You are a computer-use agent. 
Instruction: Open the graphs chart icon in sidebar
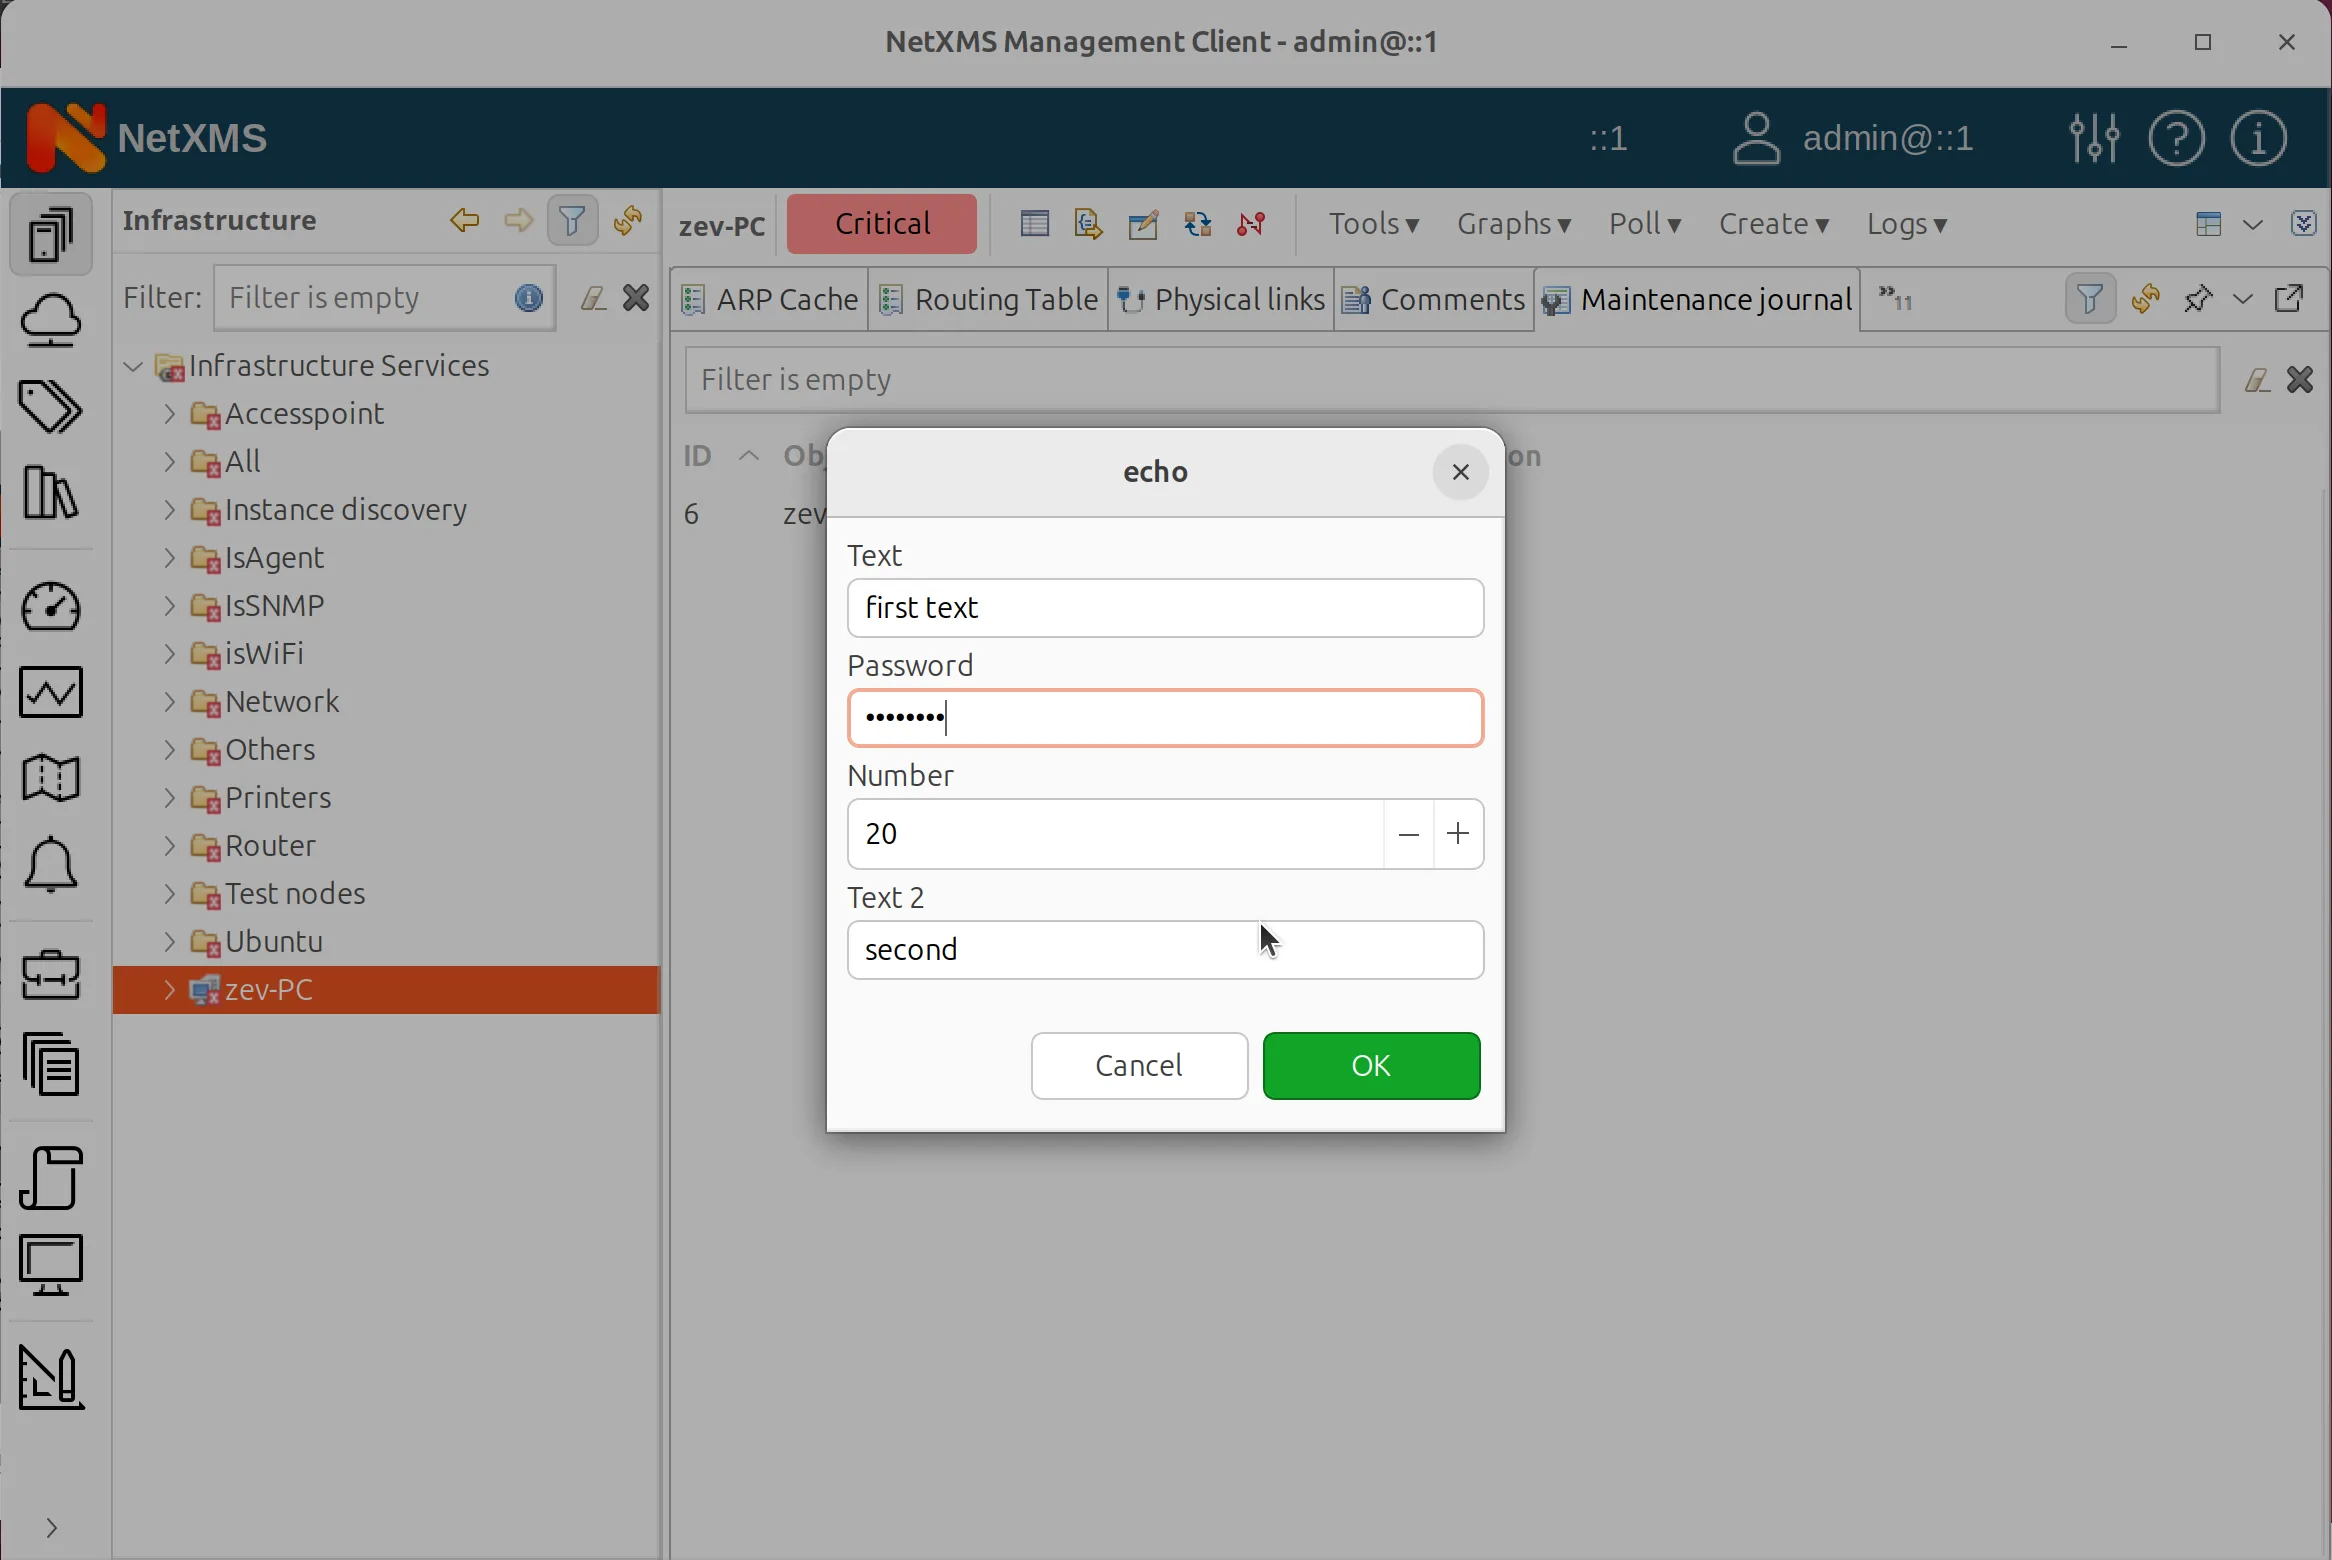click(x=52, y=693)
